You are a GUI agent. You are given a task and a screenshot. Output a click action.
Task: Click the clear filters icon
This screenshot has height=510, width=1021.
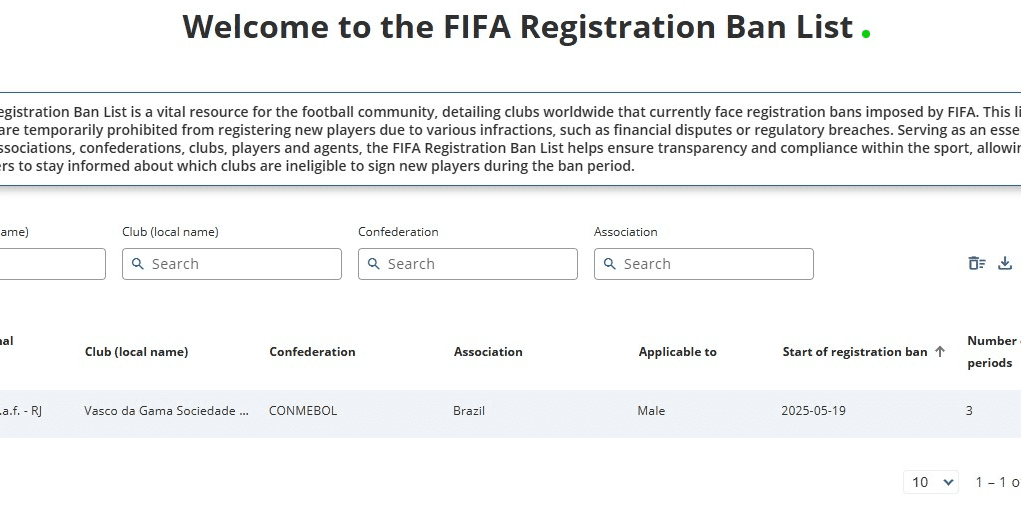tap(977, 263)
